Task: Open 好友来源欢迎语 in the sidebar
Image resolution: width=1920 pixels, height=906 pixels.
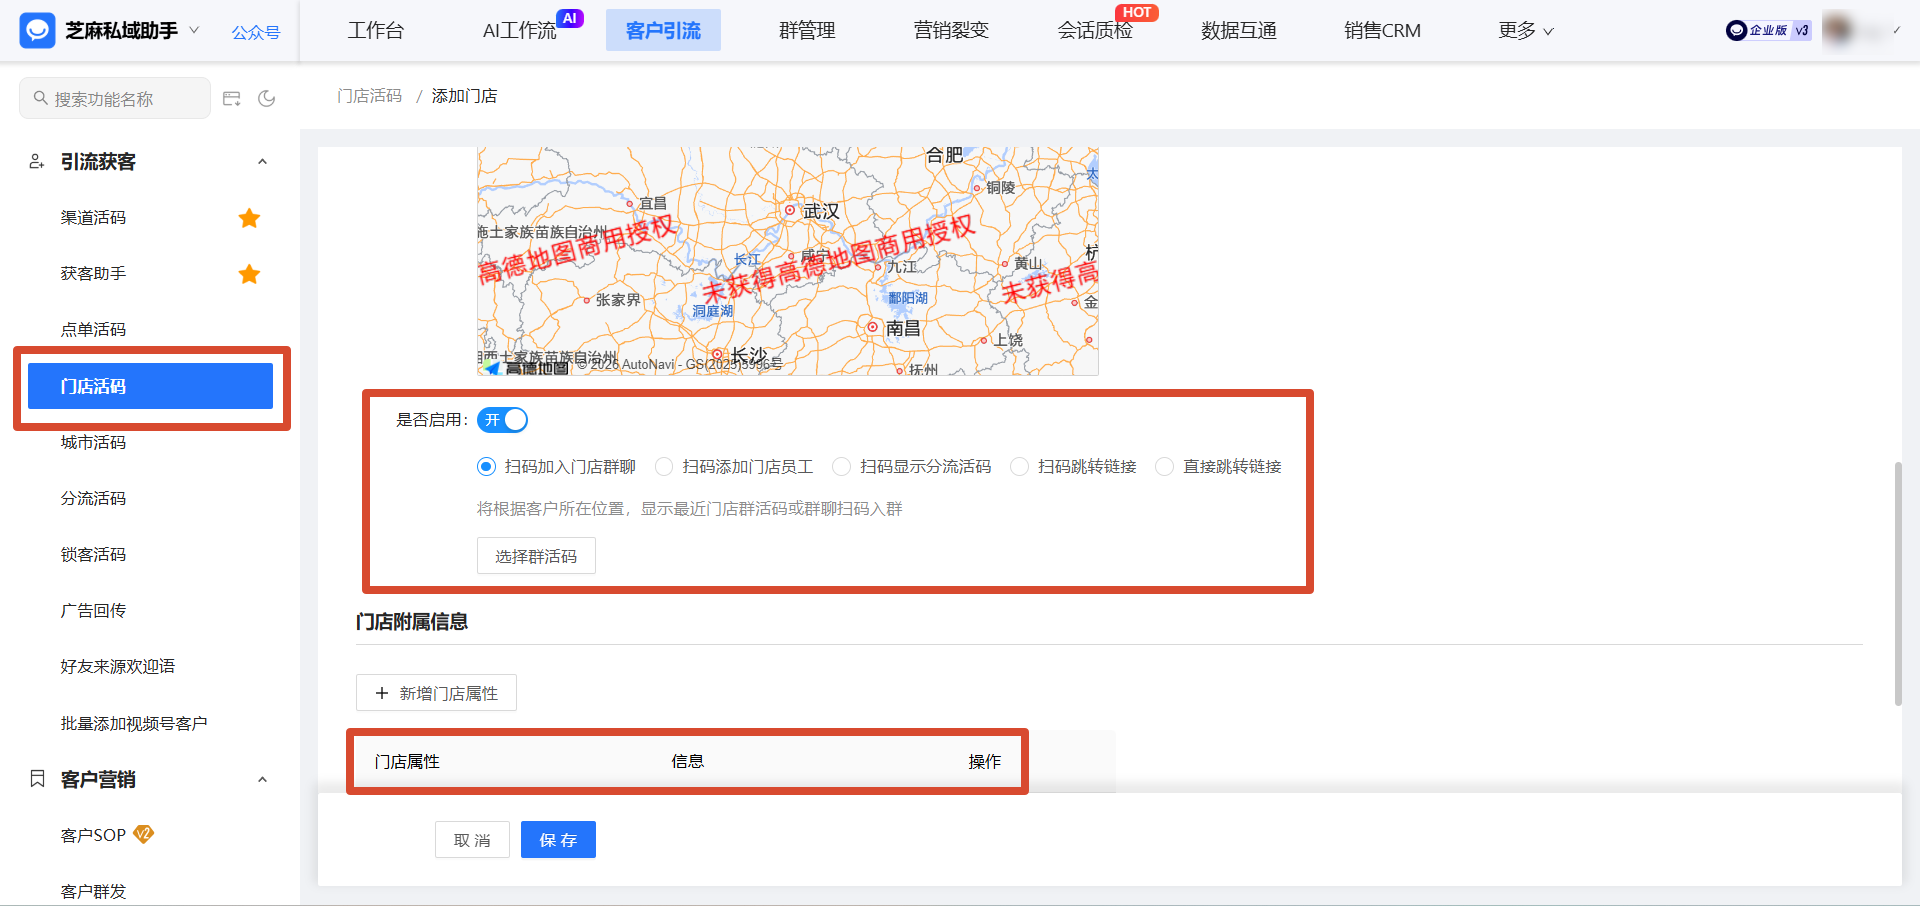Action: click(x=117, y=666)
